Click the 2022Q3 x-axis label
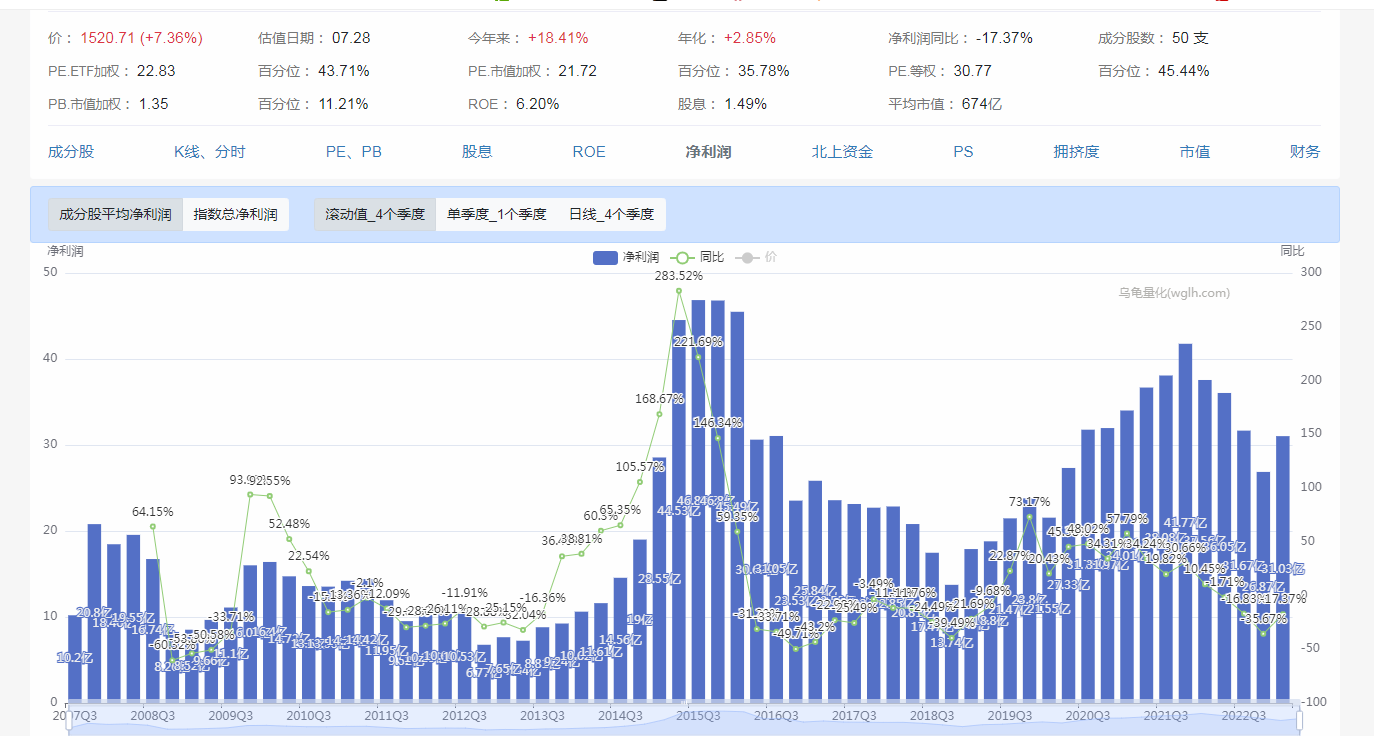 click(1244, 716)
